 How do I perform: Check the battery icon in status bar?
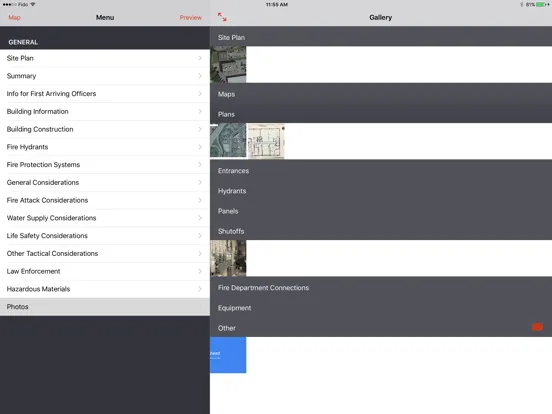541,5
